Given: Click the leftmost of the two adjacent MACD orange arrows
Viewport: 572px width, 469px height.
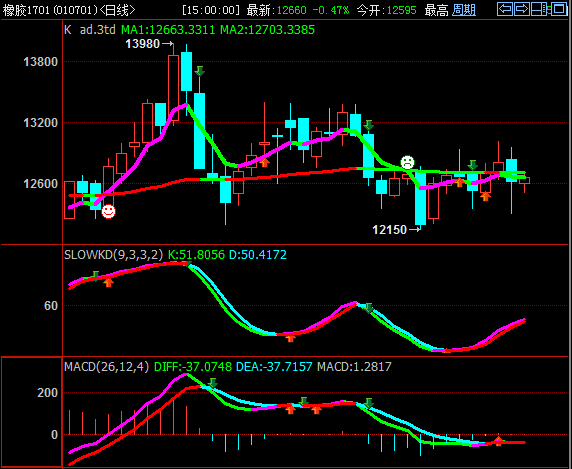Looking at the screenshot, I should point(290,409).
